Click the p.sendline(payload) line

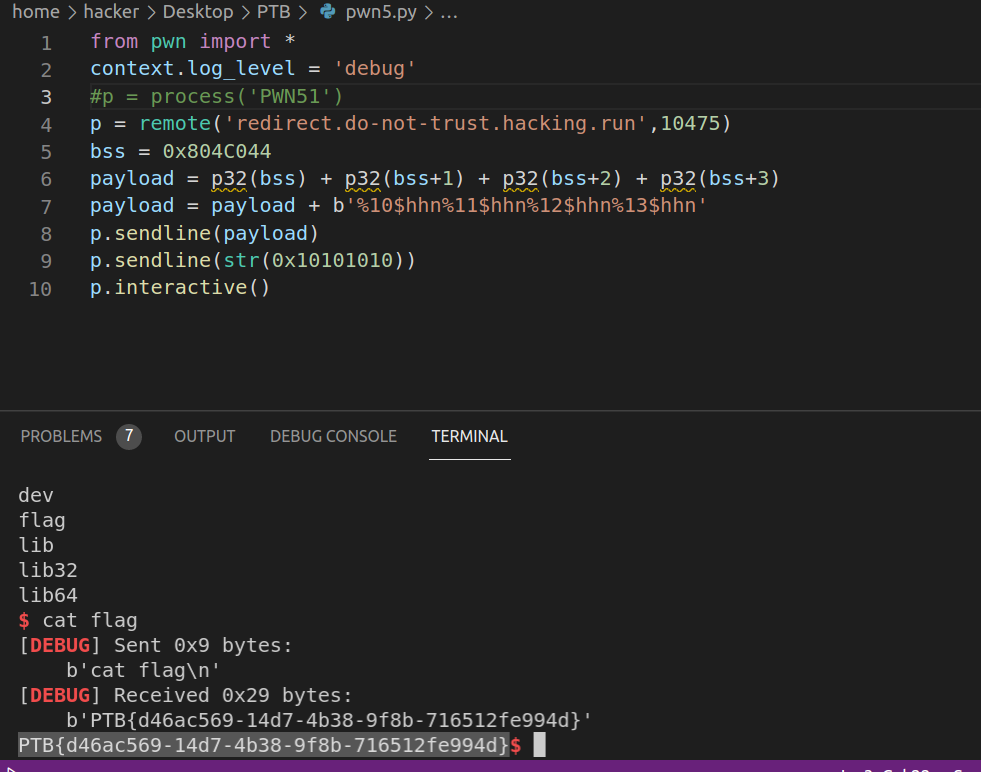pos(205,233)
